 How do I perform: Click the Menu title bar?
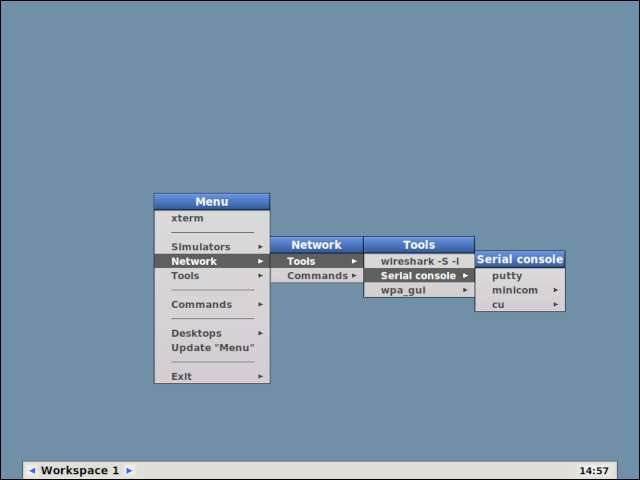pos(212,202)
